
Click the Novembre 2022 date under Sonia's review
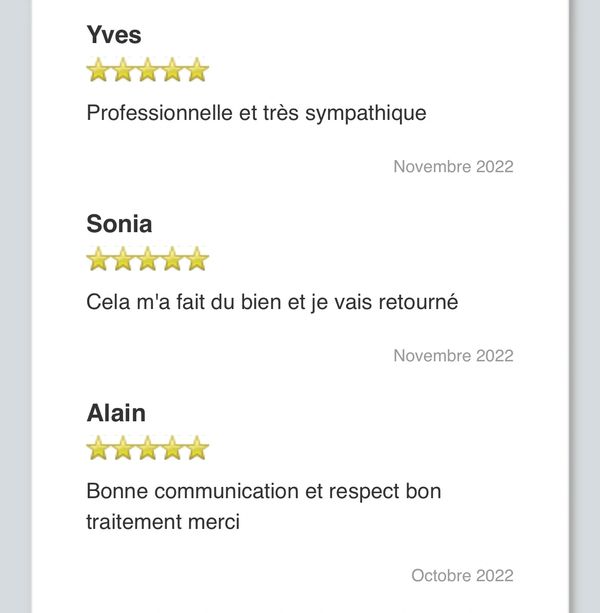453,356
